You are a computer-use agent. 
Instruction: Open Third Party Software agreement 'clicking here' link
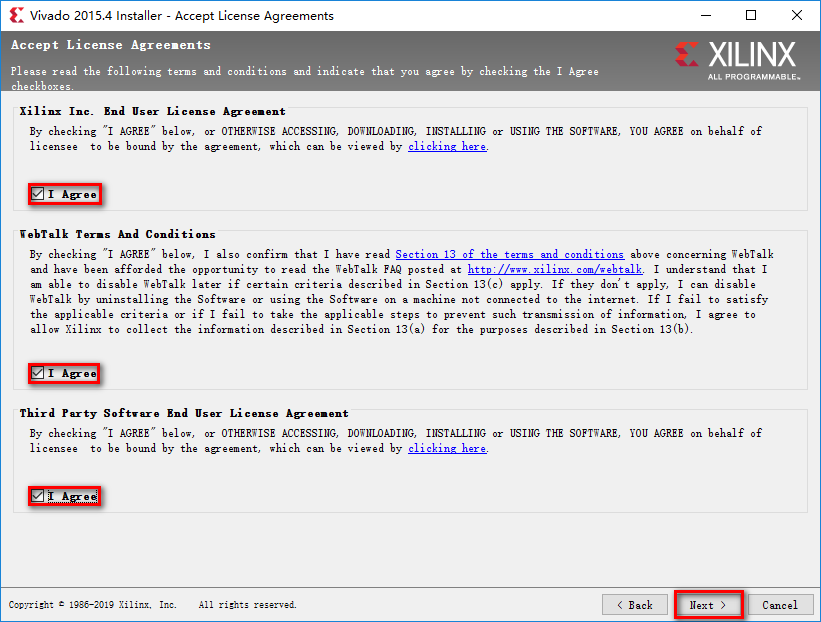[447, 449]
